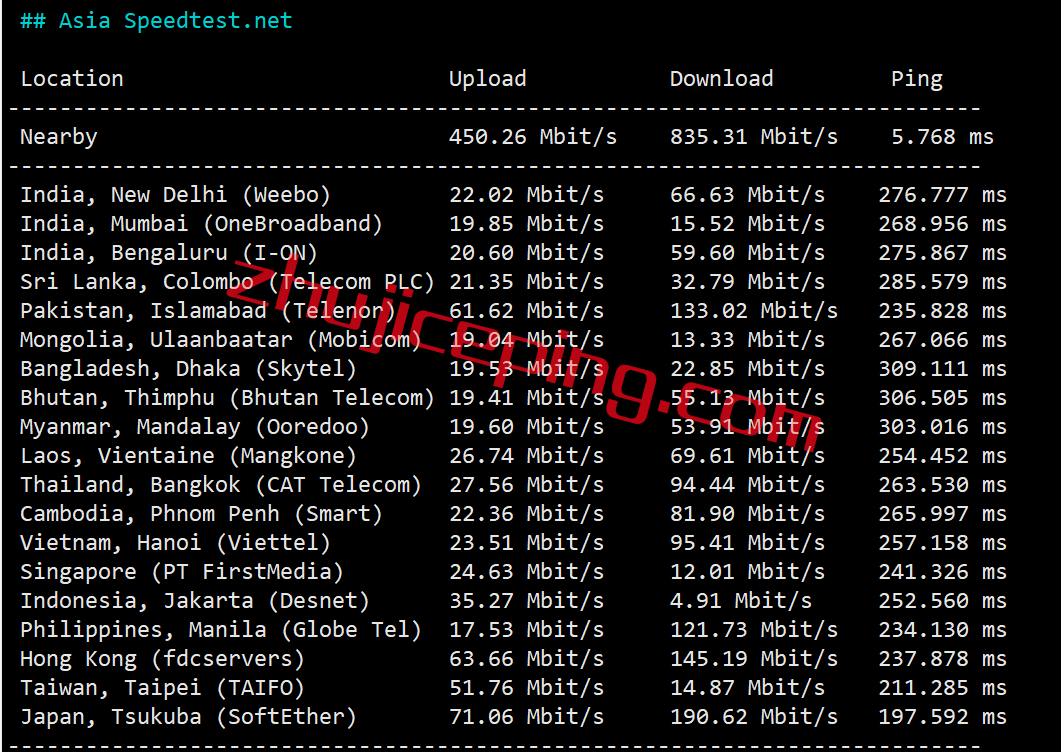Click the "Download" column header
This screenshot has width=1061, height=752.
(721, 79)
